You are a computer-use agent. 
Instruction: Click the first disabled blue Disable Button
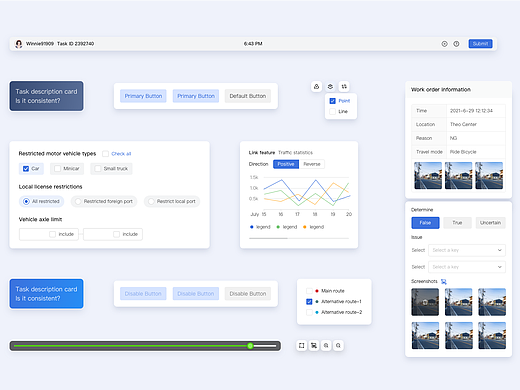click(143, 294)
